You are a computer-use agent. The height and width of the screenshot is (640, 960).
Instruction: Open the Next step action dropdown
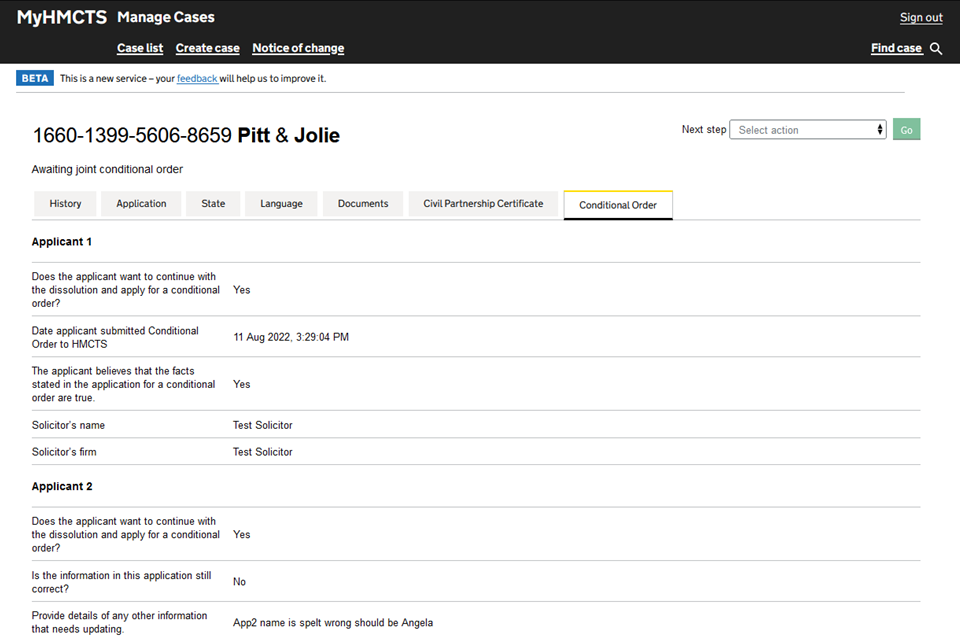(x=807, y=130)
